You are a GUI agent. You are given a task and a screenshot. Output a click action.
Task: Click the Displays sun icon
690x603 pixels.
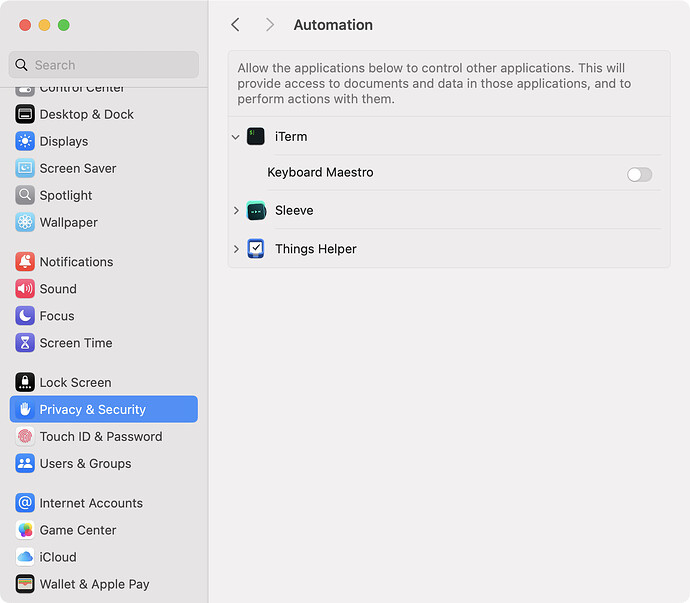(25, 141)
